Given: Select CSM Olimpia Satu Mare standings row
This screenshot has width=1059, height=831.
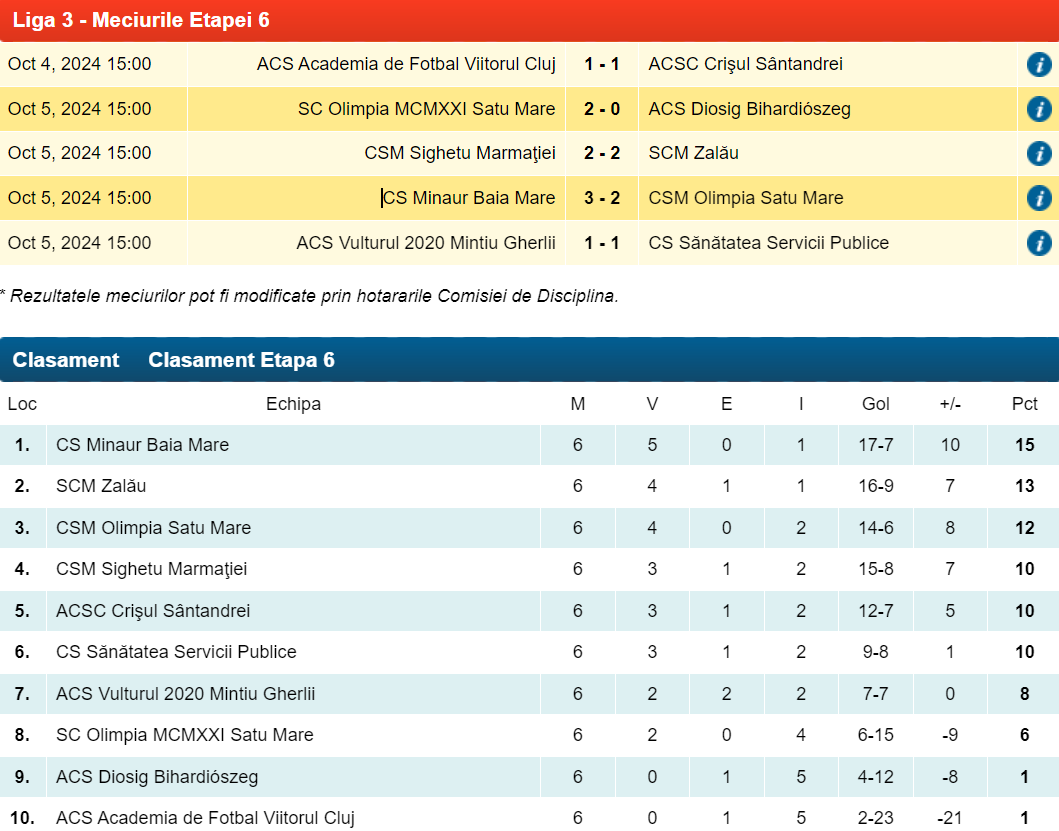Looking at the screenshot, I should tap(154, 528).
